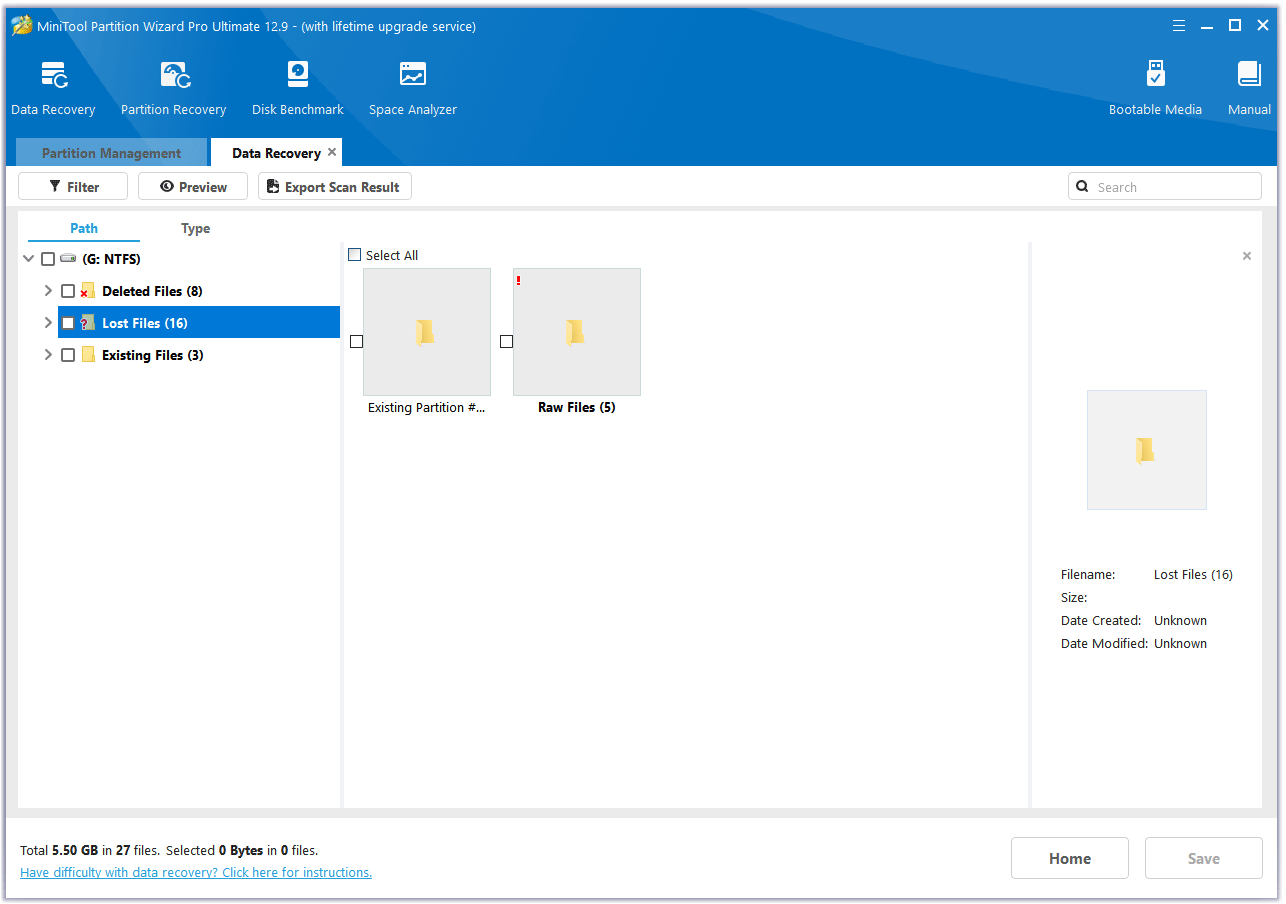Image resolution: width=1286 pixels, height=904 pixels.
Task: Click the Search input field
Action: [x=1173, y=187]
